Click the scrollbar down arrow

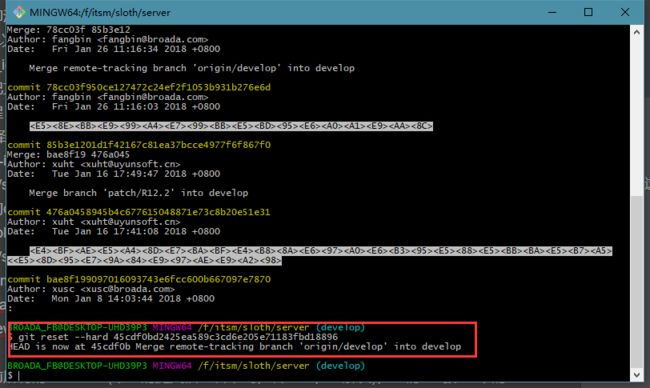636,374
